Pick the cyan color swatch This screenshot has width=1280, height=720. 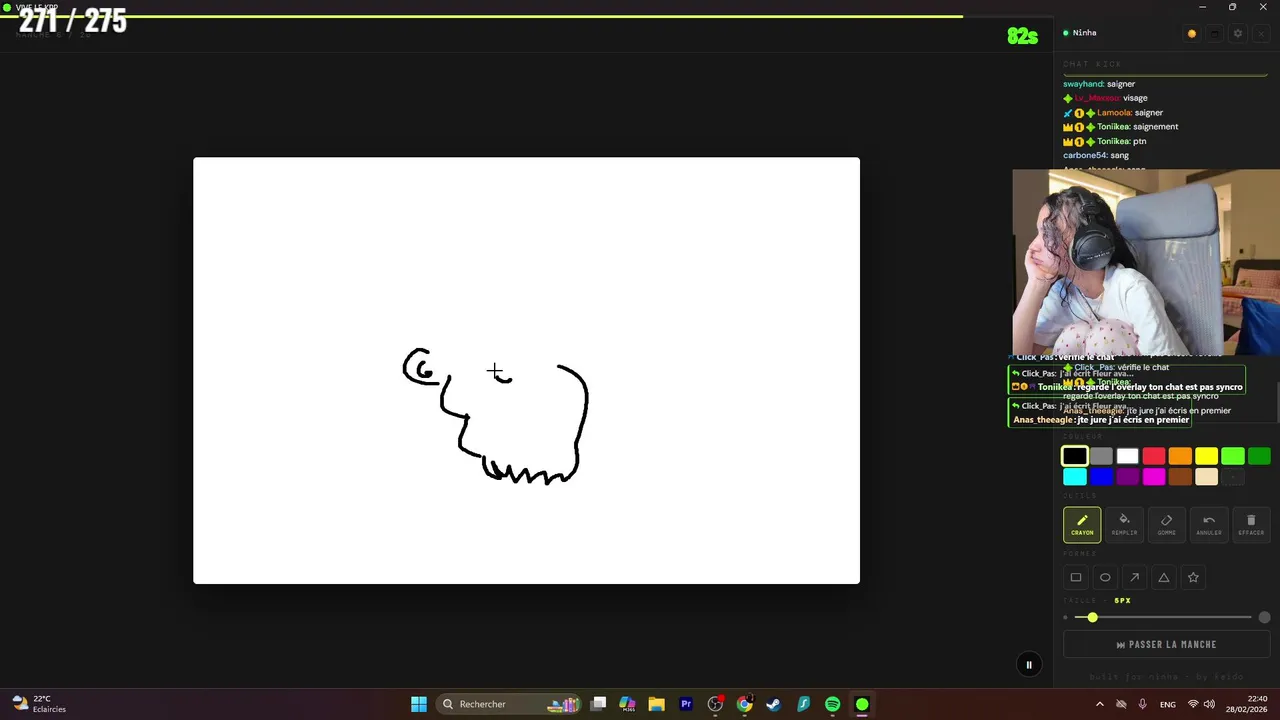[x=1075, y=477]
